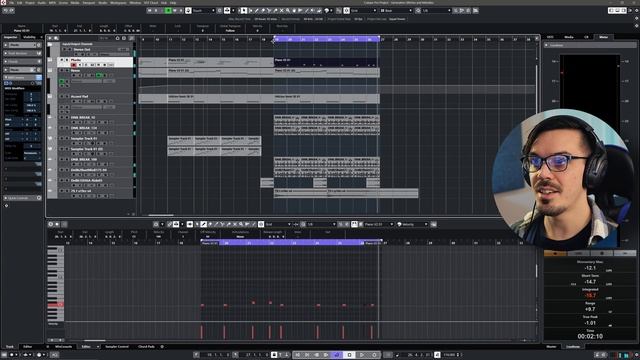Open the Transport menu

click(89, 2)
